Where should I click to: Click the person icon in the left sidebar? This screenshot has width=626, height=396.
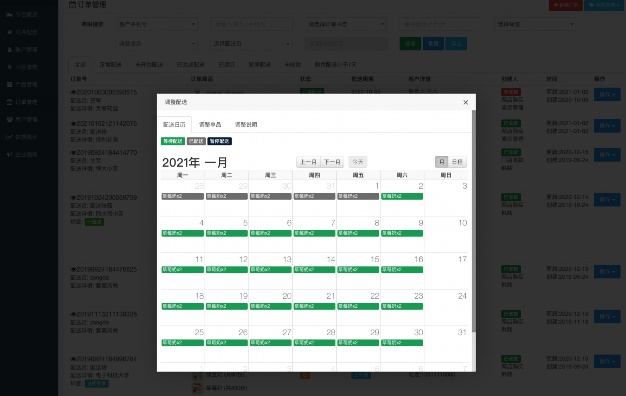10,50
